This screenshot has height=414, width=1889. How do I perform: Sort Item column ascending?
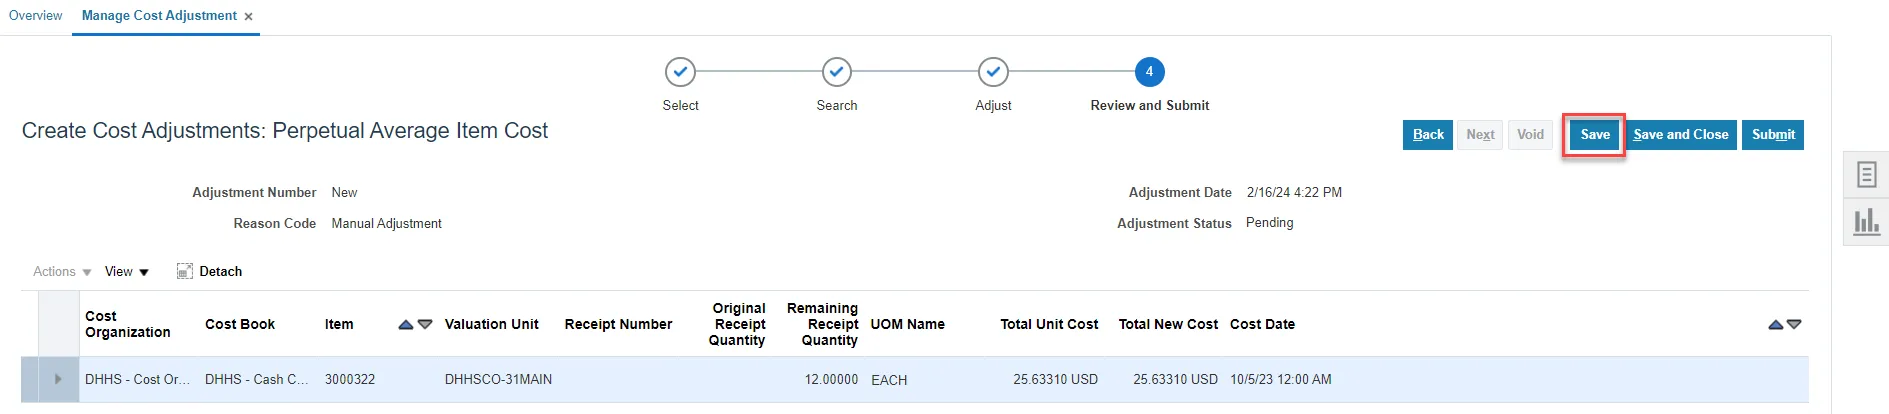click(x=406, y=325)
